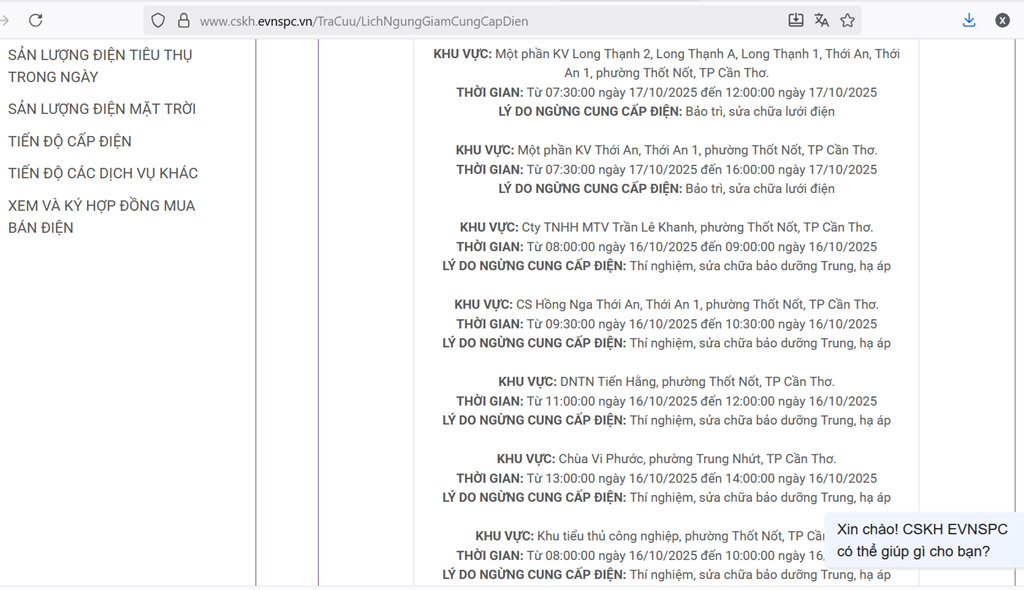Click the CS Hồng Nga Thới An entry
Image resolution: width=1024 pixels, height=590 pixels.
pos(666,304)
